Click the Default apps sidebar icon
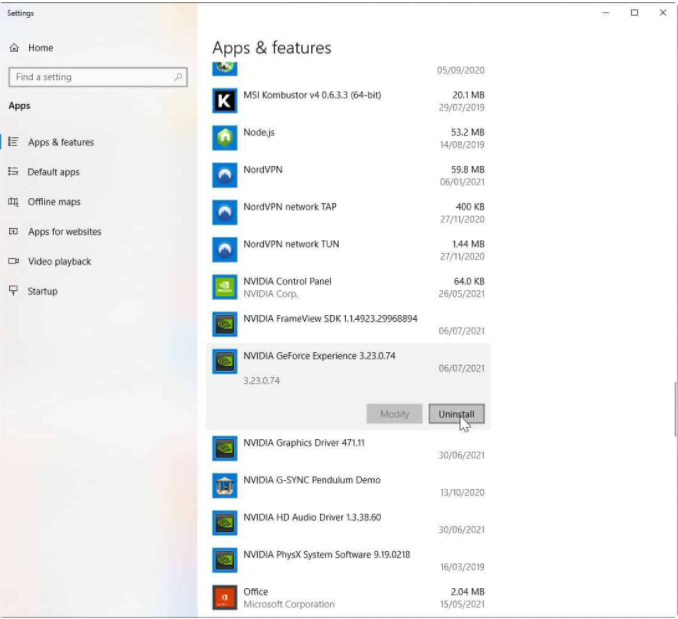 pyautogui.click(x=13, y=172)
